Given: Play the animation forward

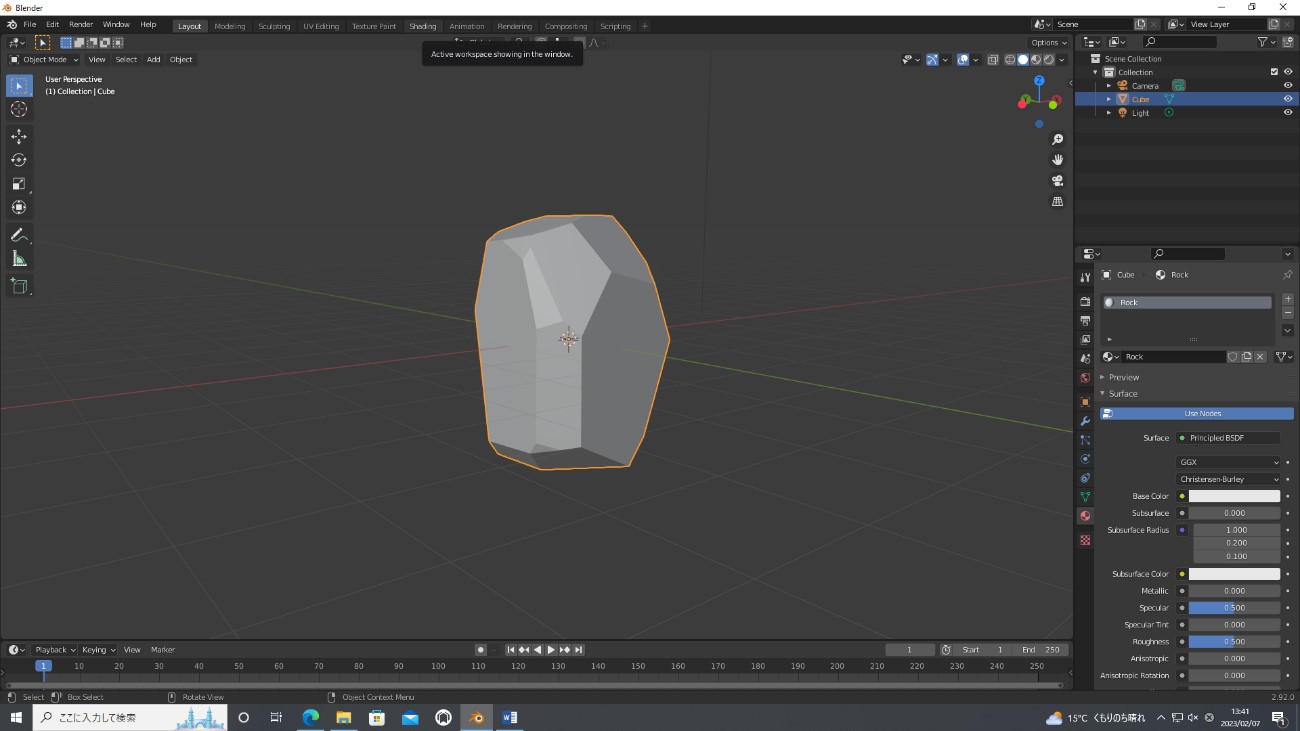Looking at the screenshot, I should pos(551,650).
